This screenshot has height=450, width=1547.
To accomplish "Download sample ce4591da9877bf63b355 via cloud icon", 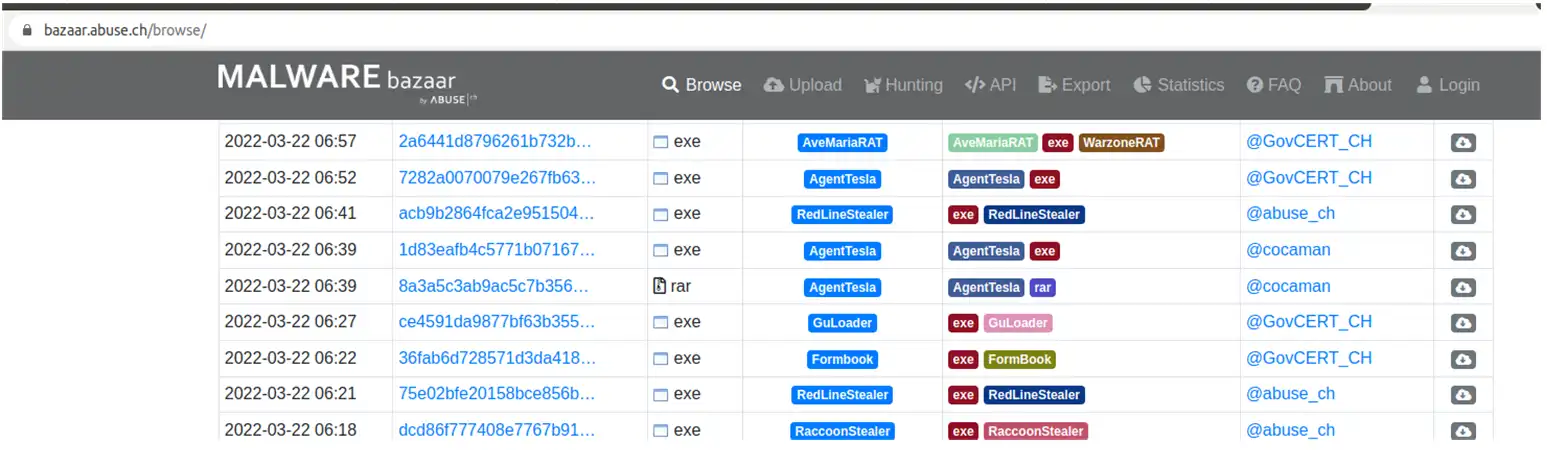I will pos(1463,323).
